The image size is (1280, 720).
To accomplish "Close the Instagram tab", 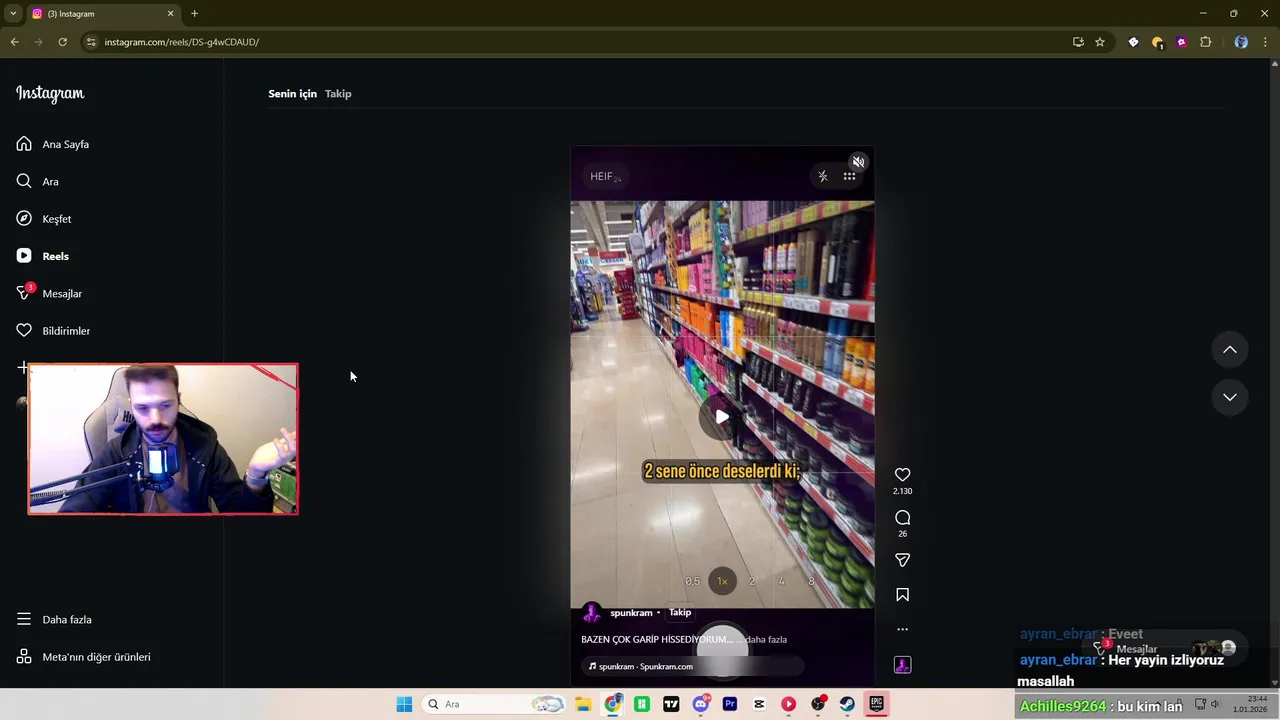I will pyautogui.click(x=170, y=14).
